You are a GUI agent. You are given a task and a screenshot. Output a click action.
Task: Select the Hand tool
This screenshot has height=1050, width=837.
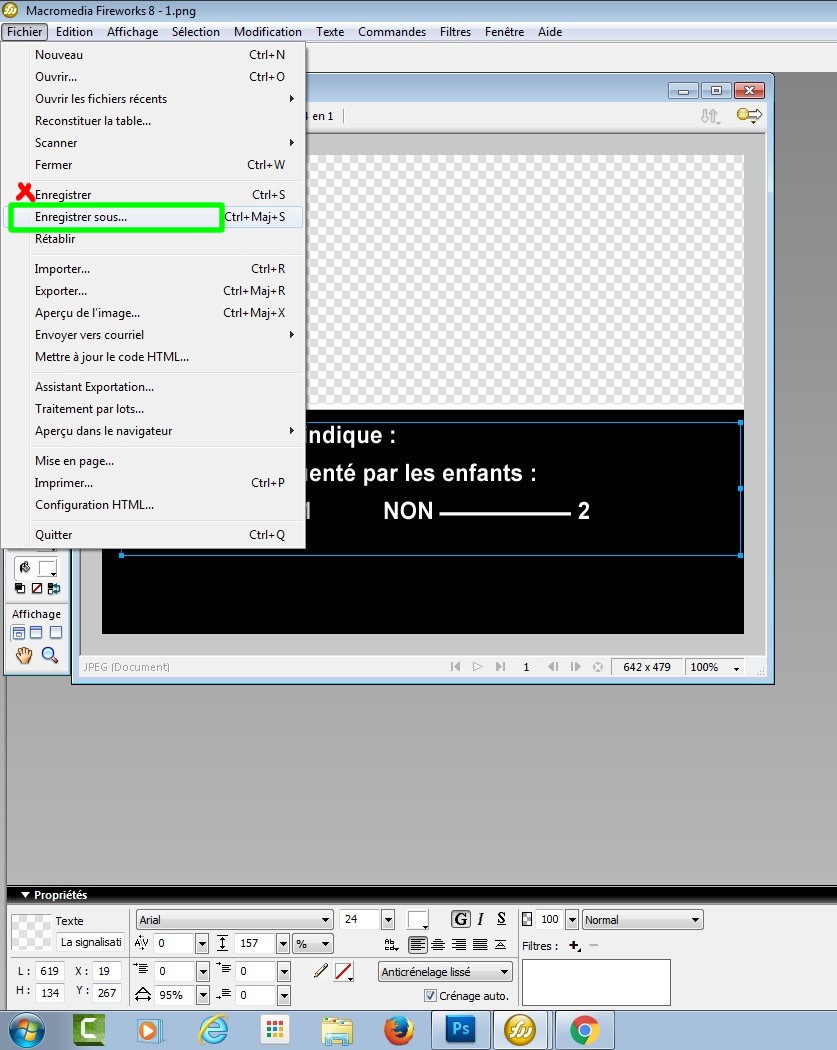click(24, 655)
